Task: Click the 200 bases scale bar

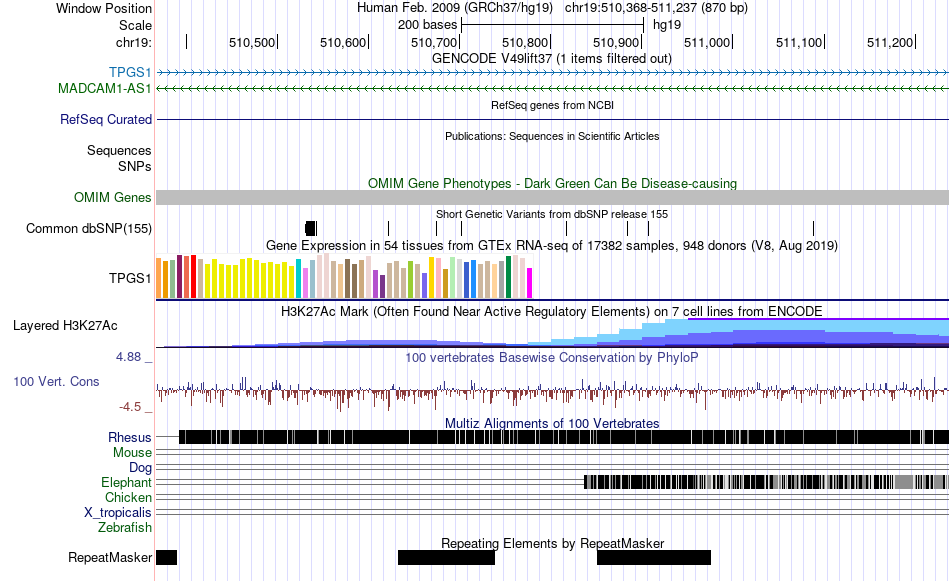Action: pyautogui.click(x=552, y=25)
